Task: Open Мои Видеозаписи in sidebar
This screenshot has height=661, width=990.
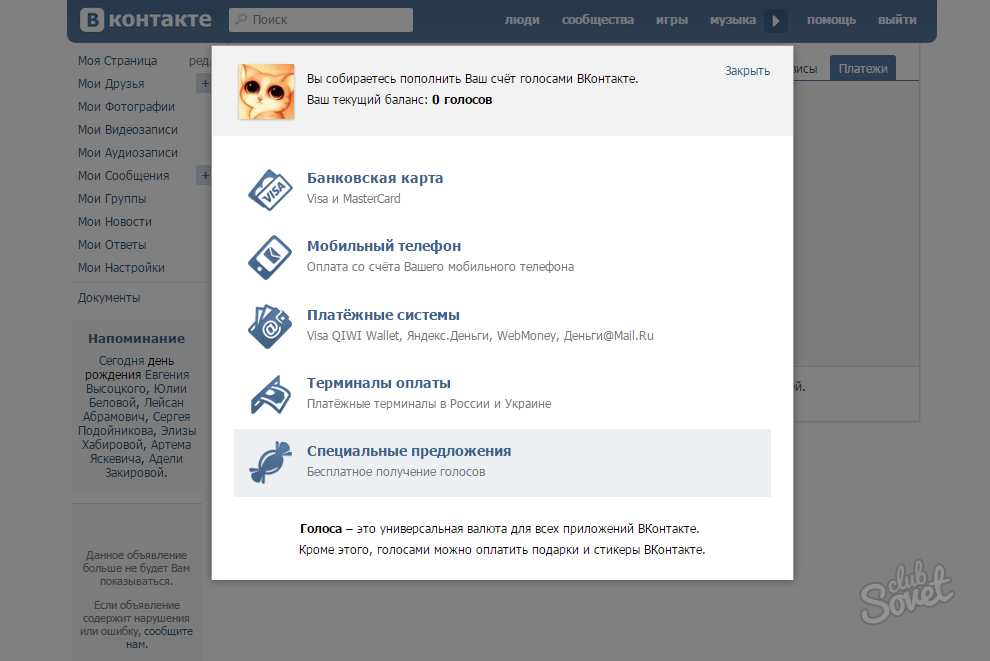Action: tap(128, 129)
